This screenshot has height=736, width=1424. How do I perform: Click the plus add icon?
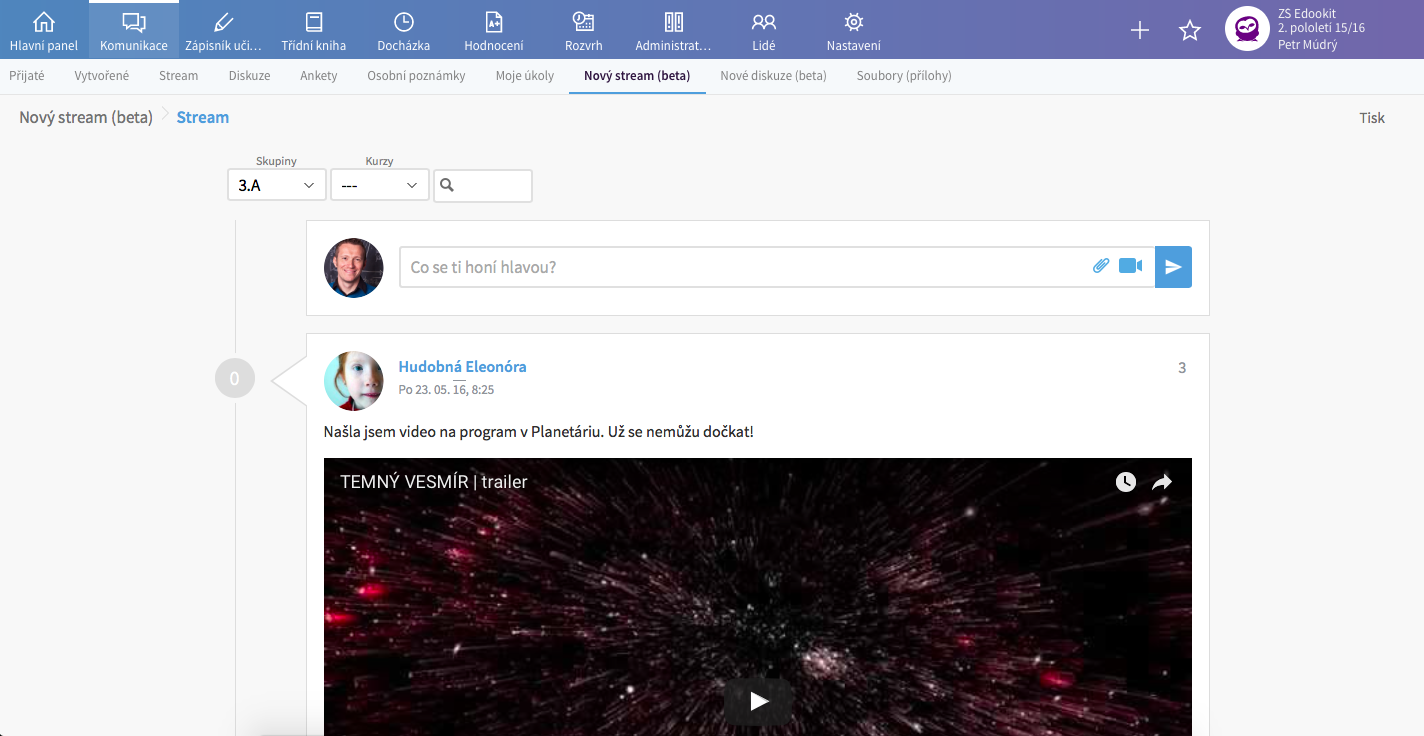1140,30
